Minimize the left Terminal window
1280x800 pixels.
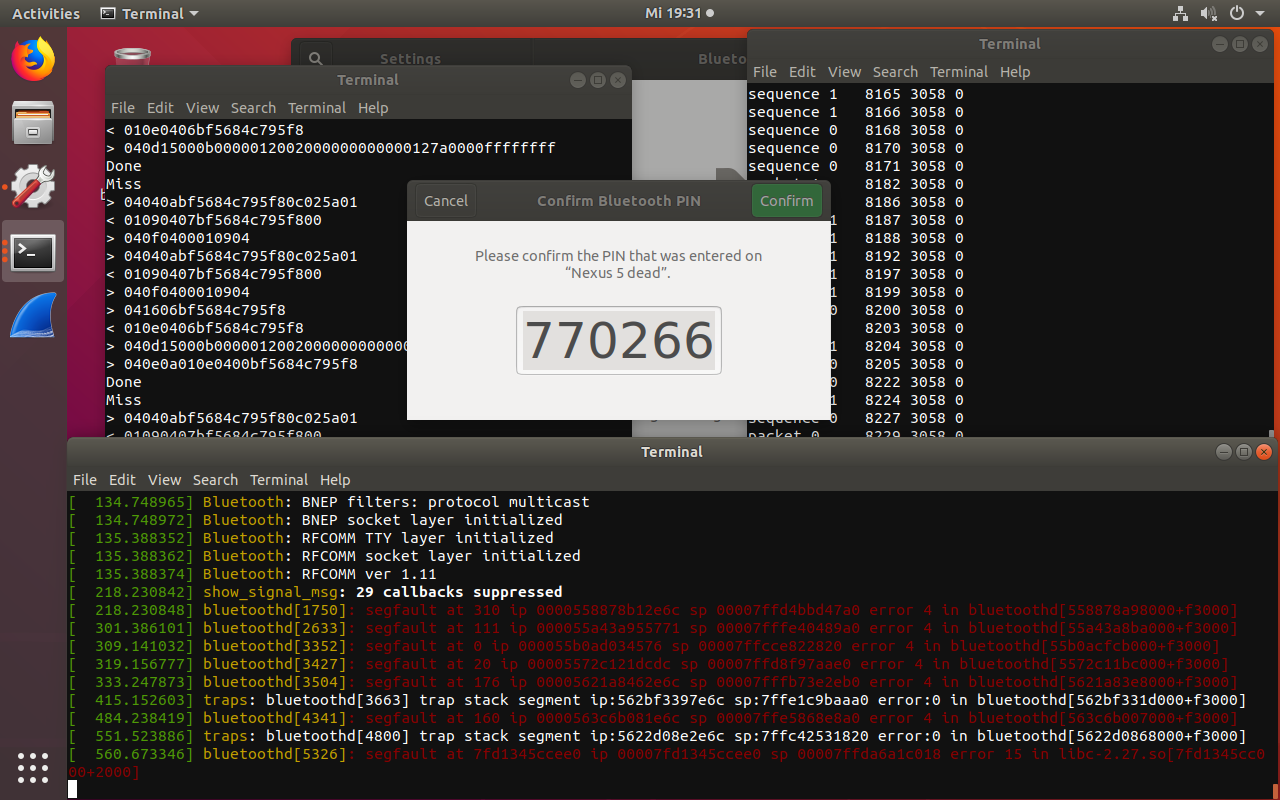[578, 80]
